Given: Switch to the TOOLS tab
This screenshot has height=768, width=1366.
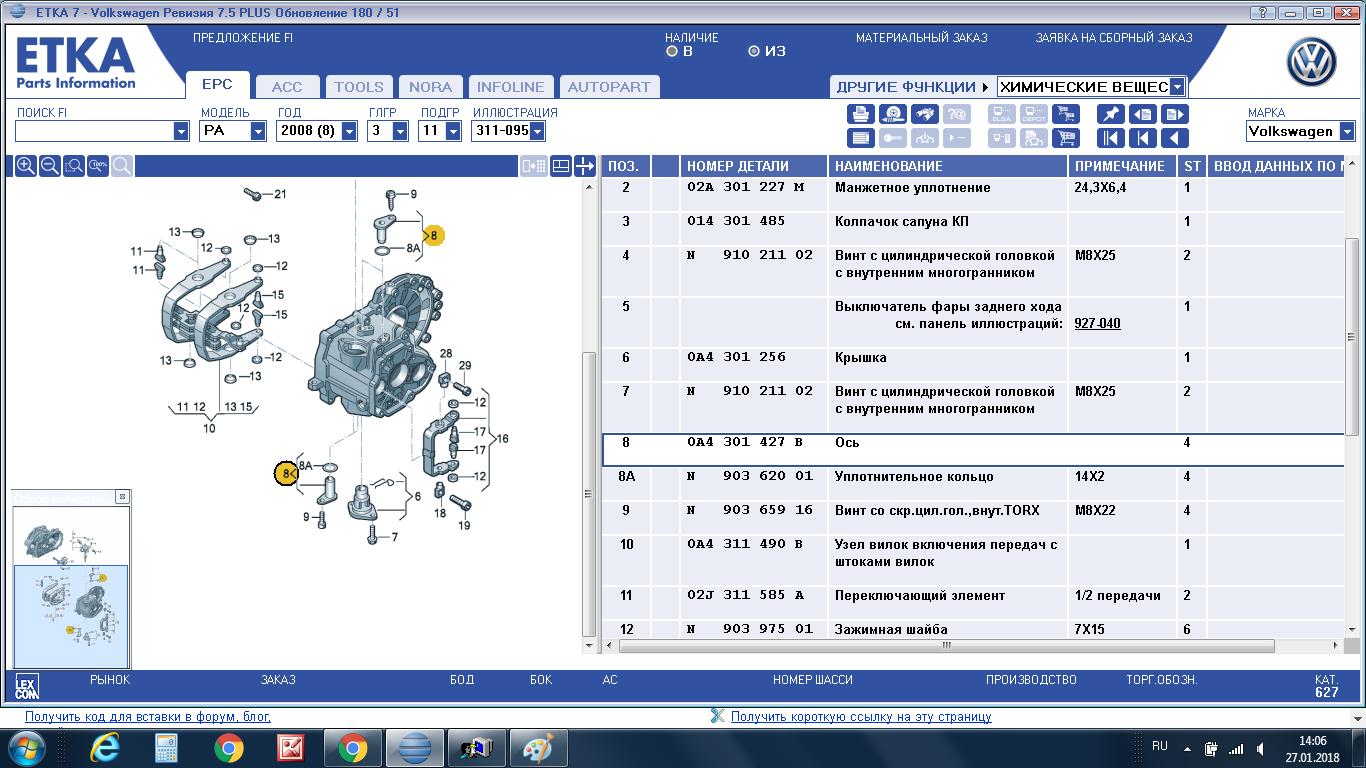Looking at the screenshot, I should click(359, 87).
